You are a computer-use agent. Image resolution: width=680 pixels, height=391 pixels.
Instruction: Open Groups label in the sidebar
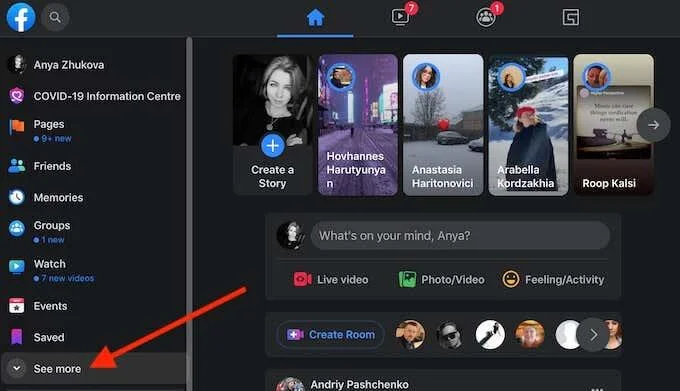tap(52, 225)
